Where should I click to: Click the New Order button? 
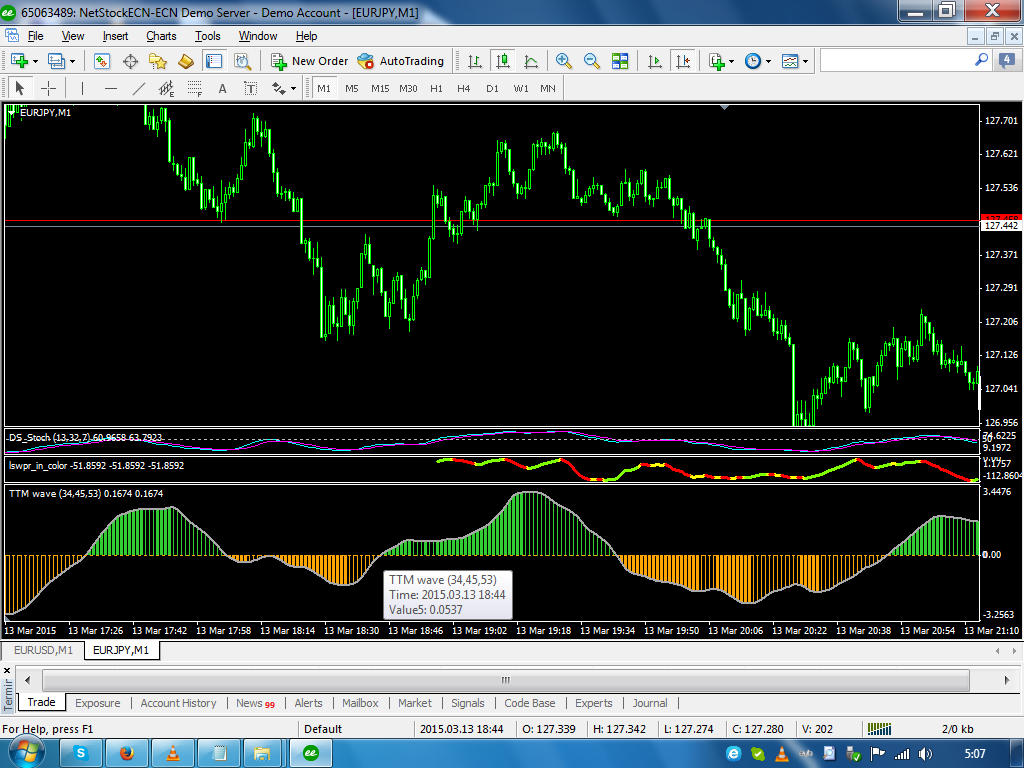click(309, 61)
